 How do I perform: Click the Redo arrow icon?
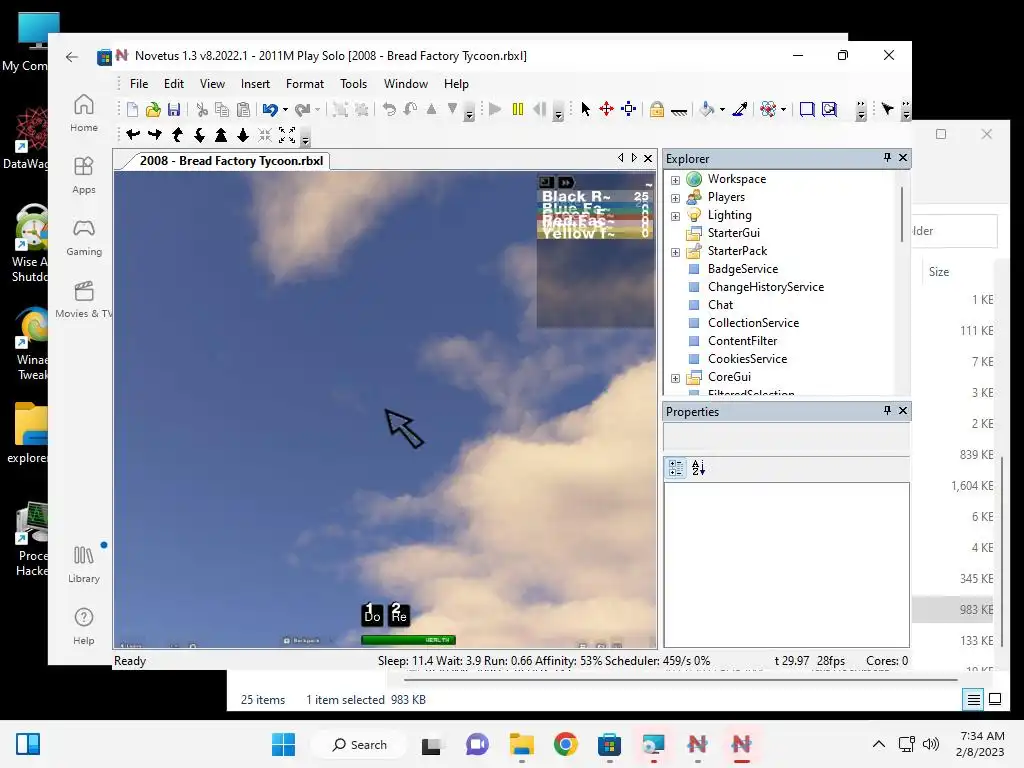click(302, 109)
